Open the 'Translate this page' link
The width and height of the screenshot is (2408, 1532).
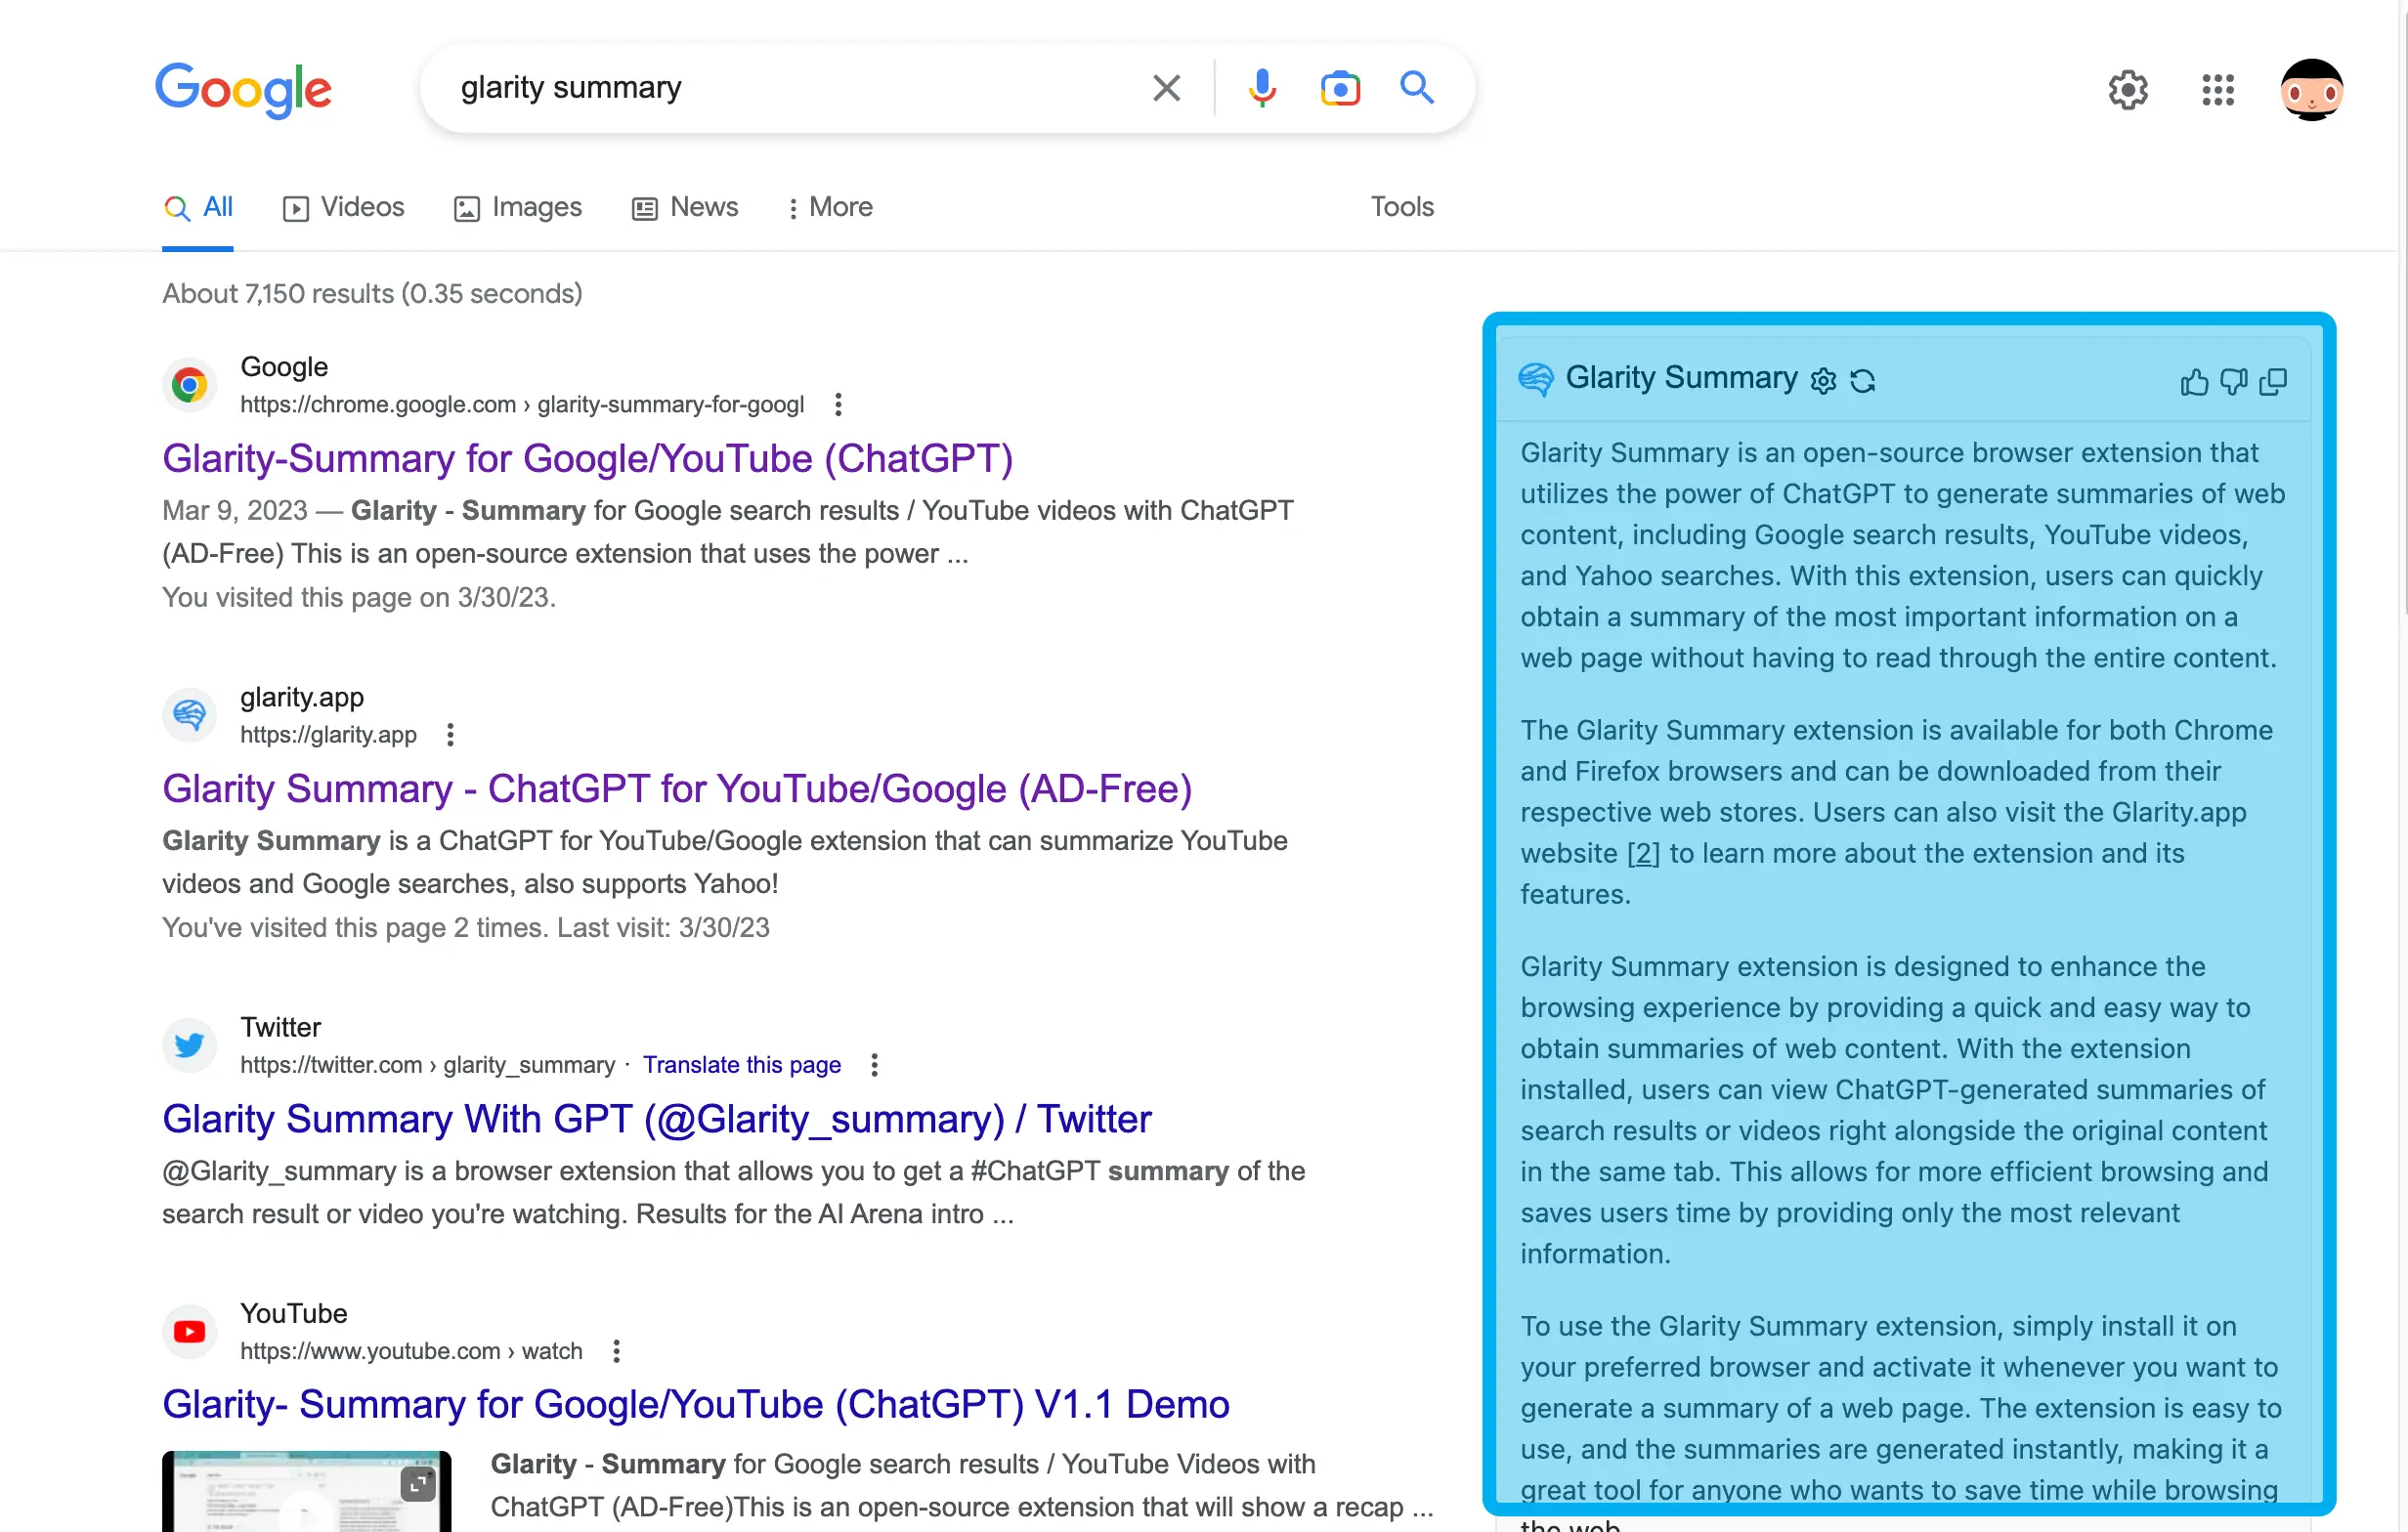tap(742, 1065)
